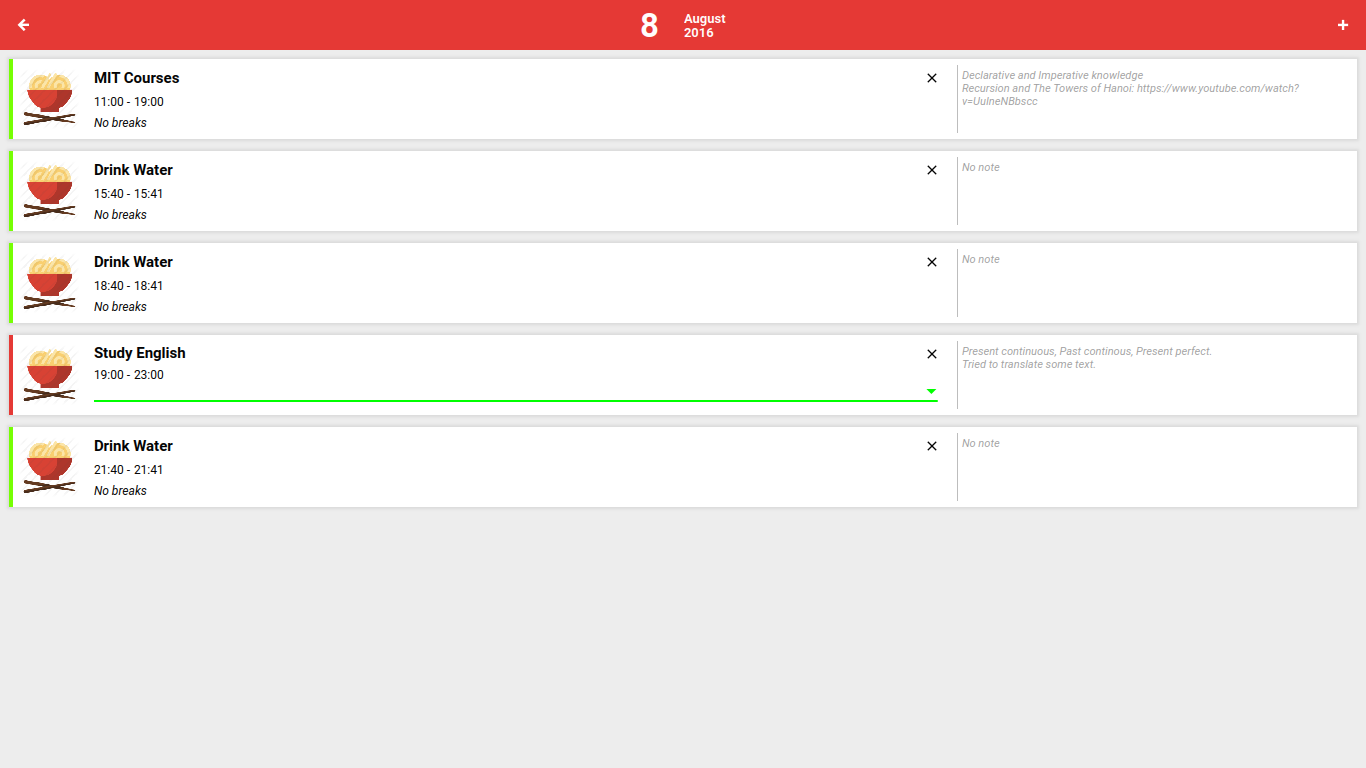Viewport: 1366px width, 768px height.
Task: Remove the 18:40 Drink Water entry
Action: 932,262
